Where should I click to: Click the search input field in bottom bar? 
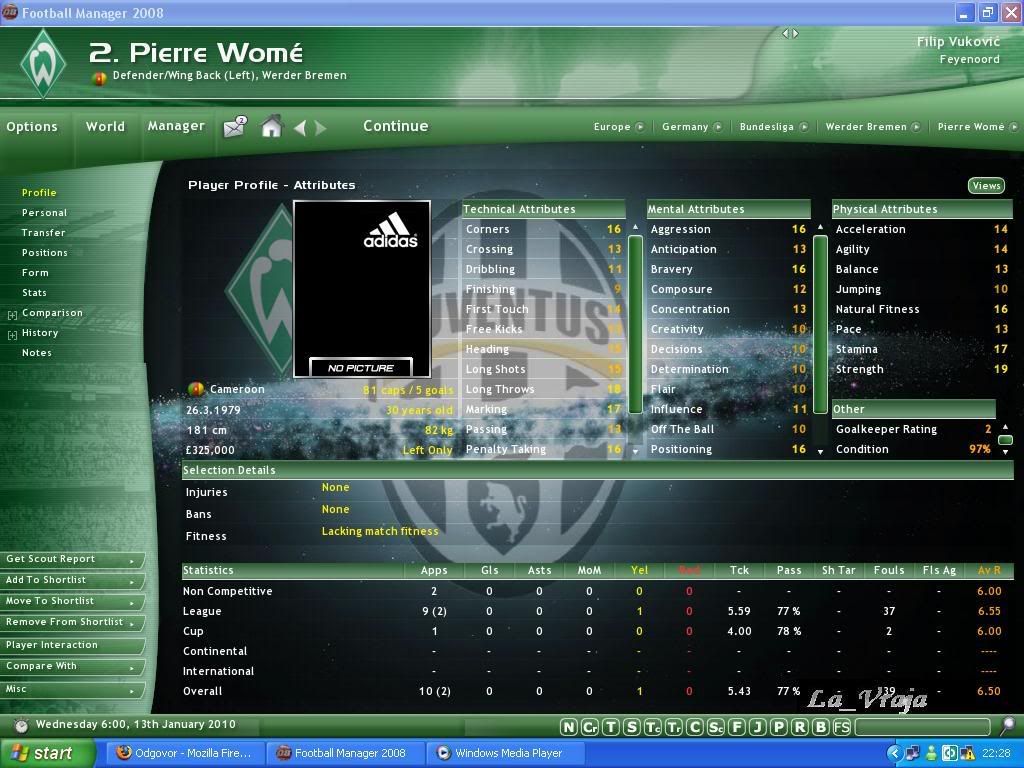(923, 727)
